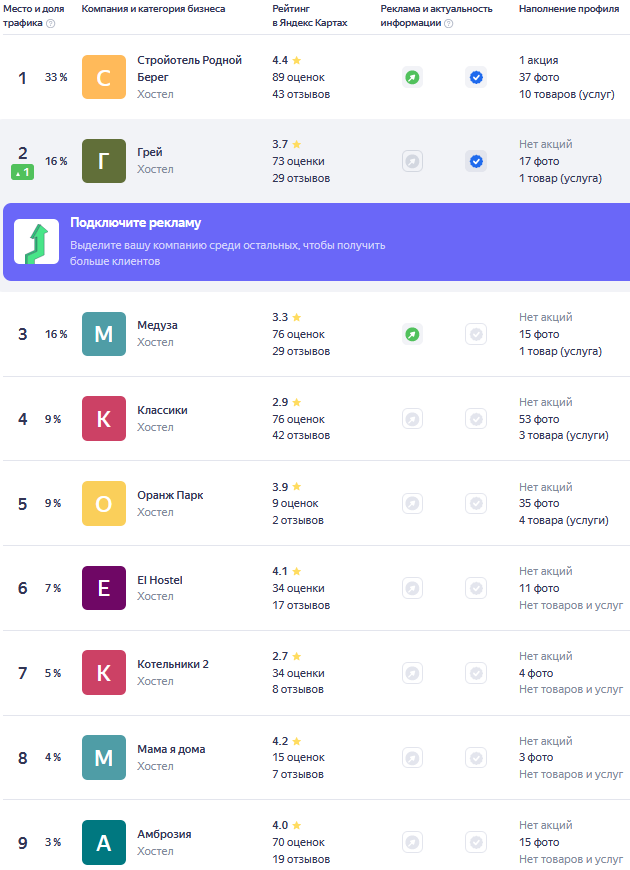The image size is (630, 870).
Task: Click green arrow icon in Подключите рекламу banner
Action: pos(37,241)
